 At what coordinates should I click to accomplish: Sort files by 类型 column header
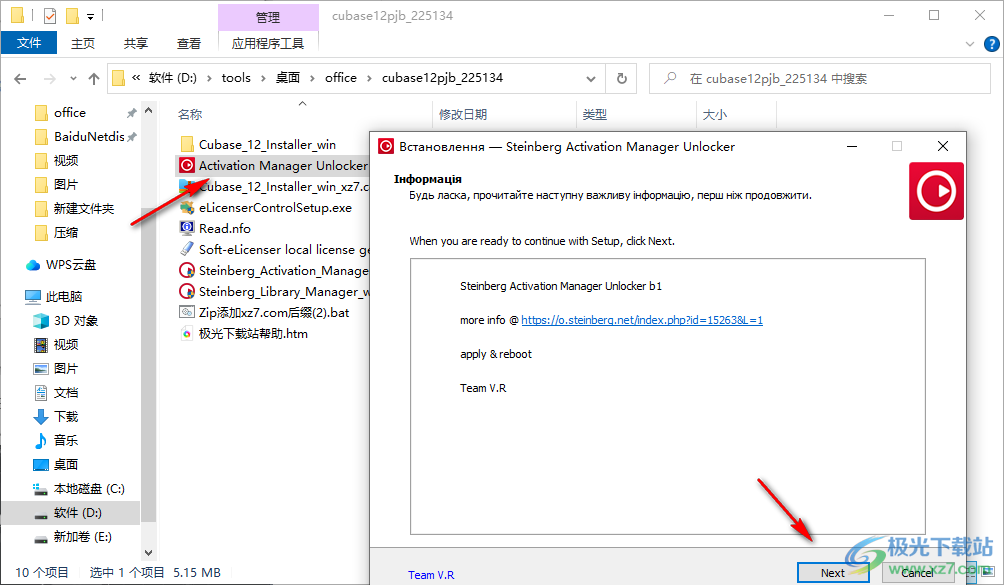tap(594, 115)
